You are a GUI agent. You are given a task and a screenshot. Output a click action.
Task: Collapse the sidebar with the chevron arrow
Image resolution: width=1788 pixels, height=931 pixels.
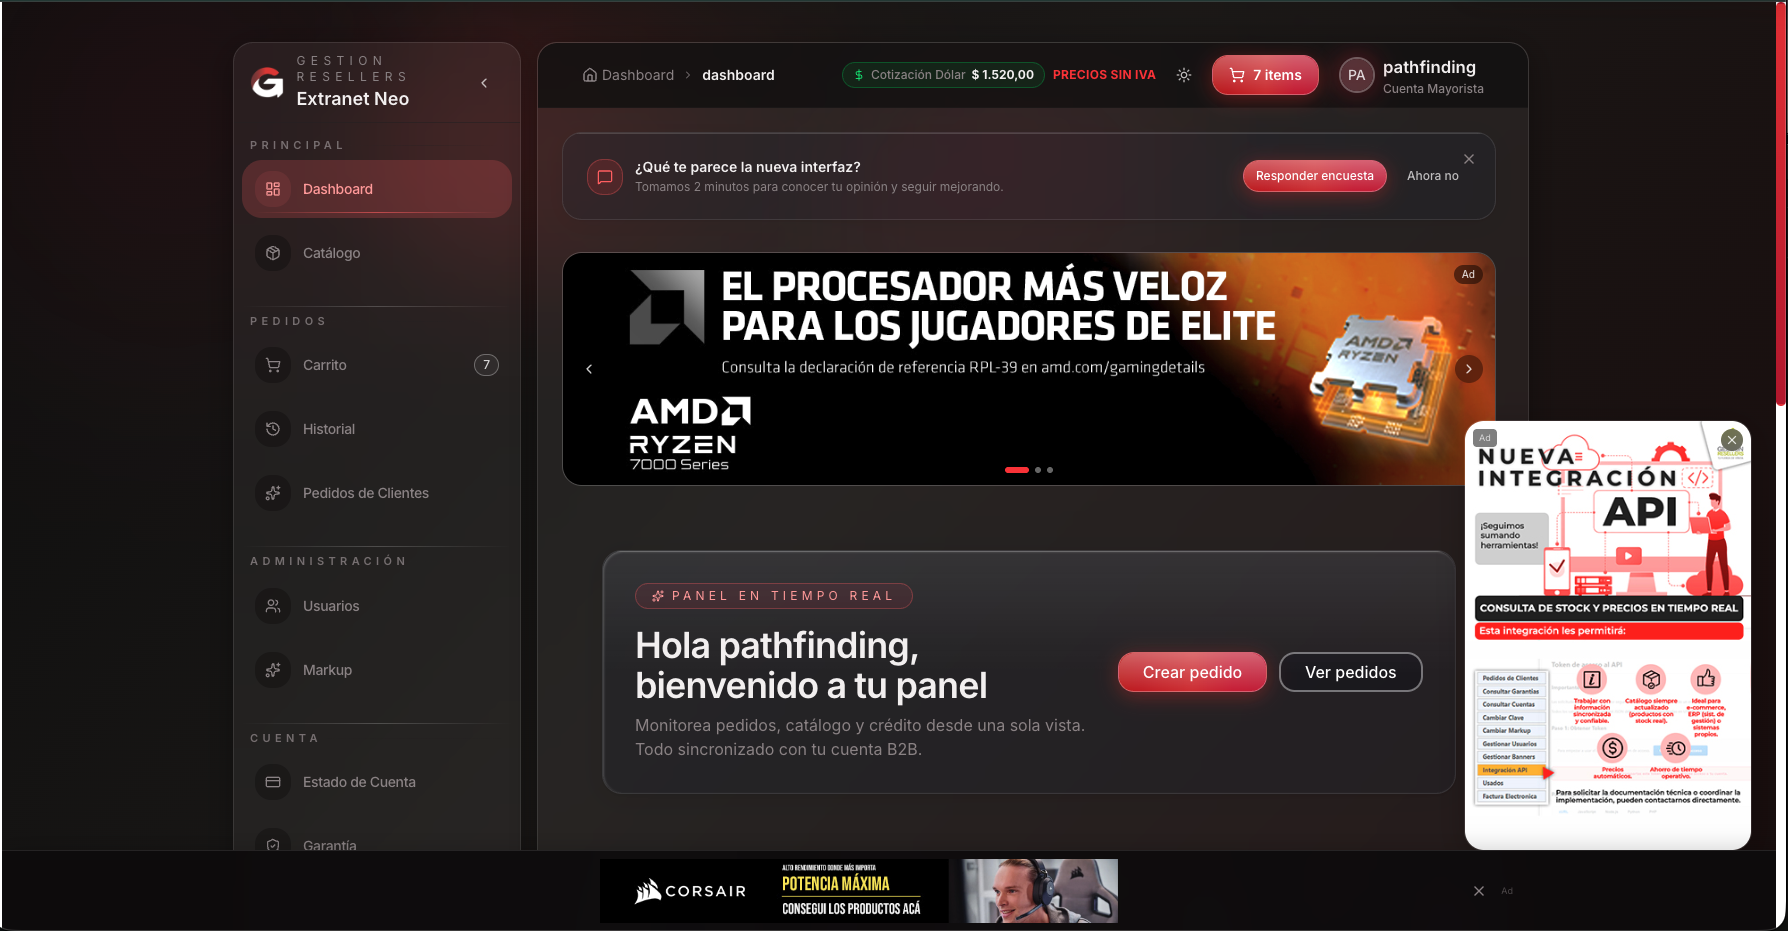484,83
